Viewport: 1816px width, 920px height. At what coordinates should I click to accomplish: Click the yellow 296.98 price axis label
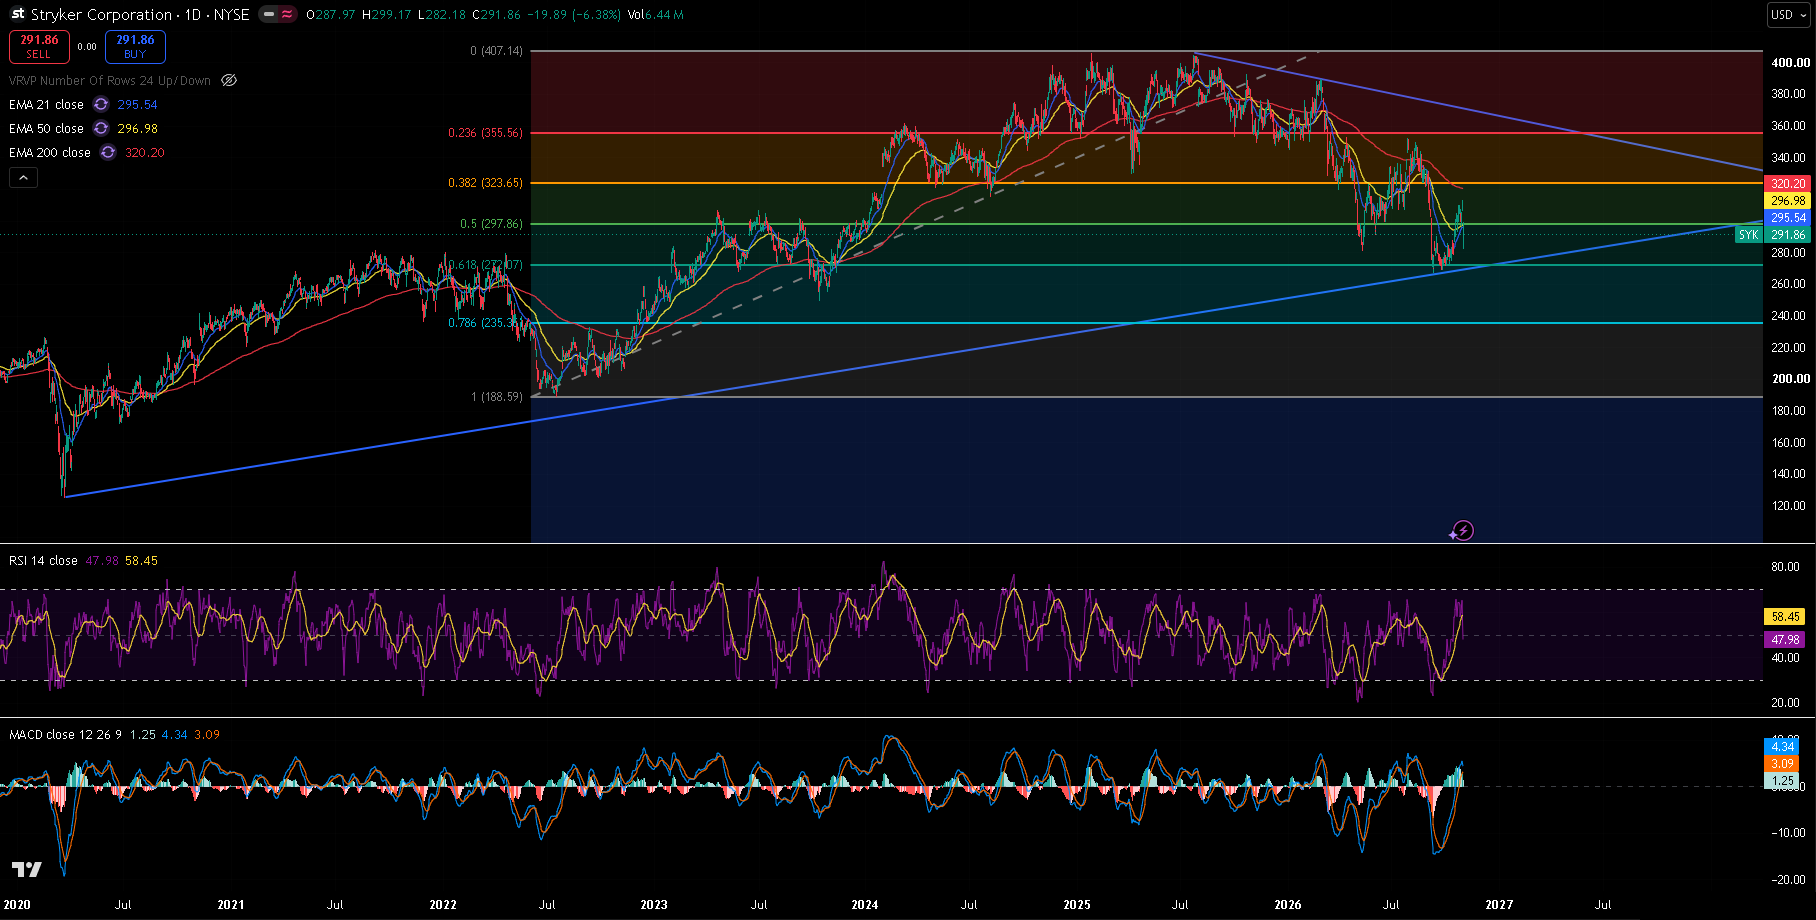click(1788, 201)
